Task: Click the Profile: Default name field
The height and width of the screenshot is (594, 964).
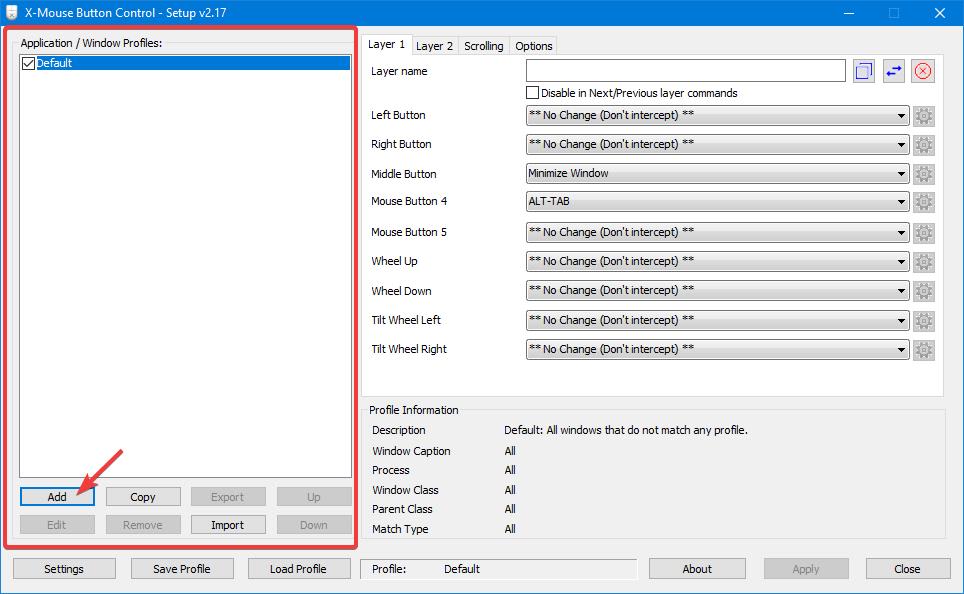Action: tap(499, 569)
